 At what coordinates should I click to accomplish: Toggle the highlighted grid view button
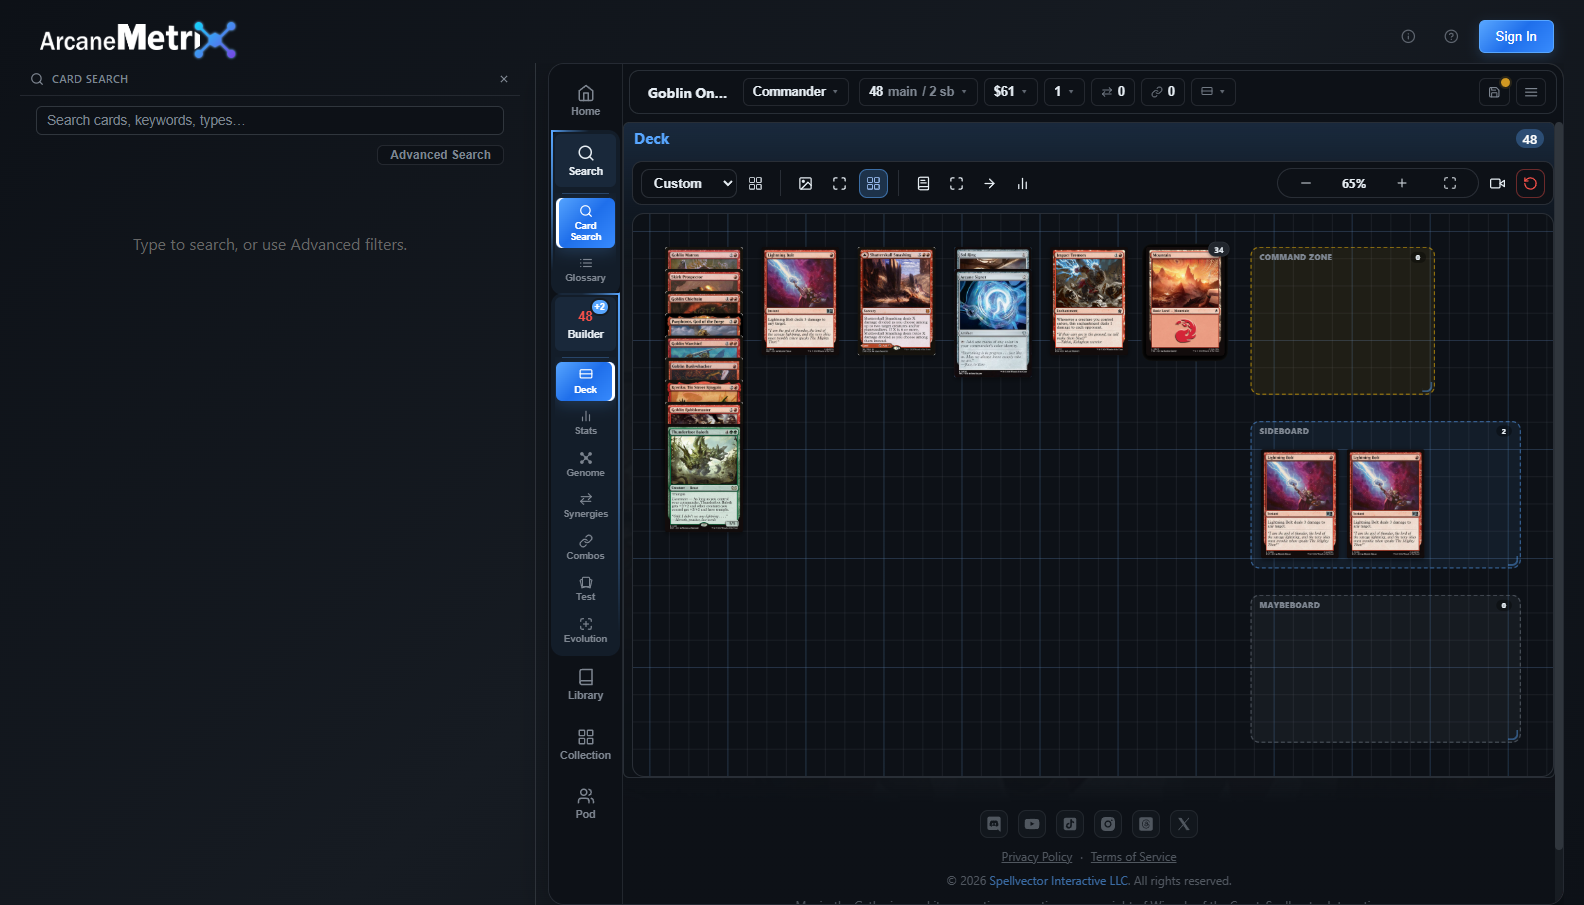click(x=873, y=183)
